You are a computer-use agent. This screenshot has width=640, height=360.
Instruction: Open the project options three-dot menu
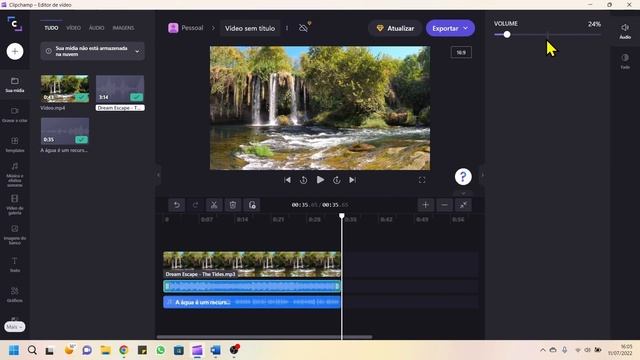tap(287, 28)
